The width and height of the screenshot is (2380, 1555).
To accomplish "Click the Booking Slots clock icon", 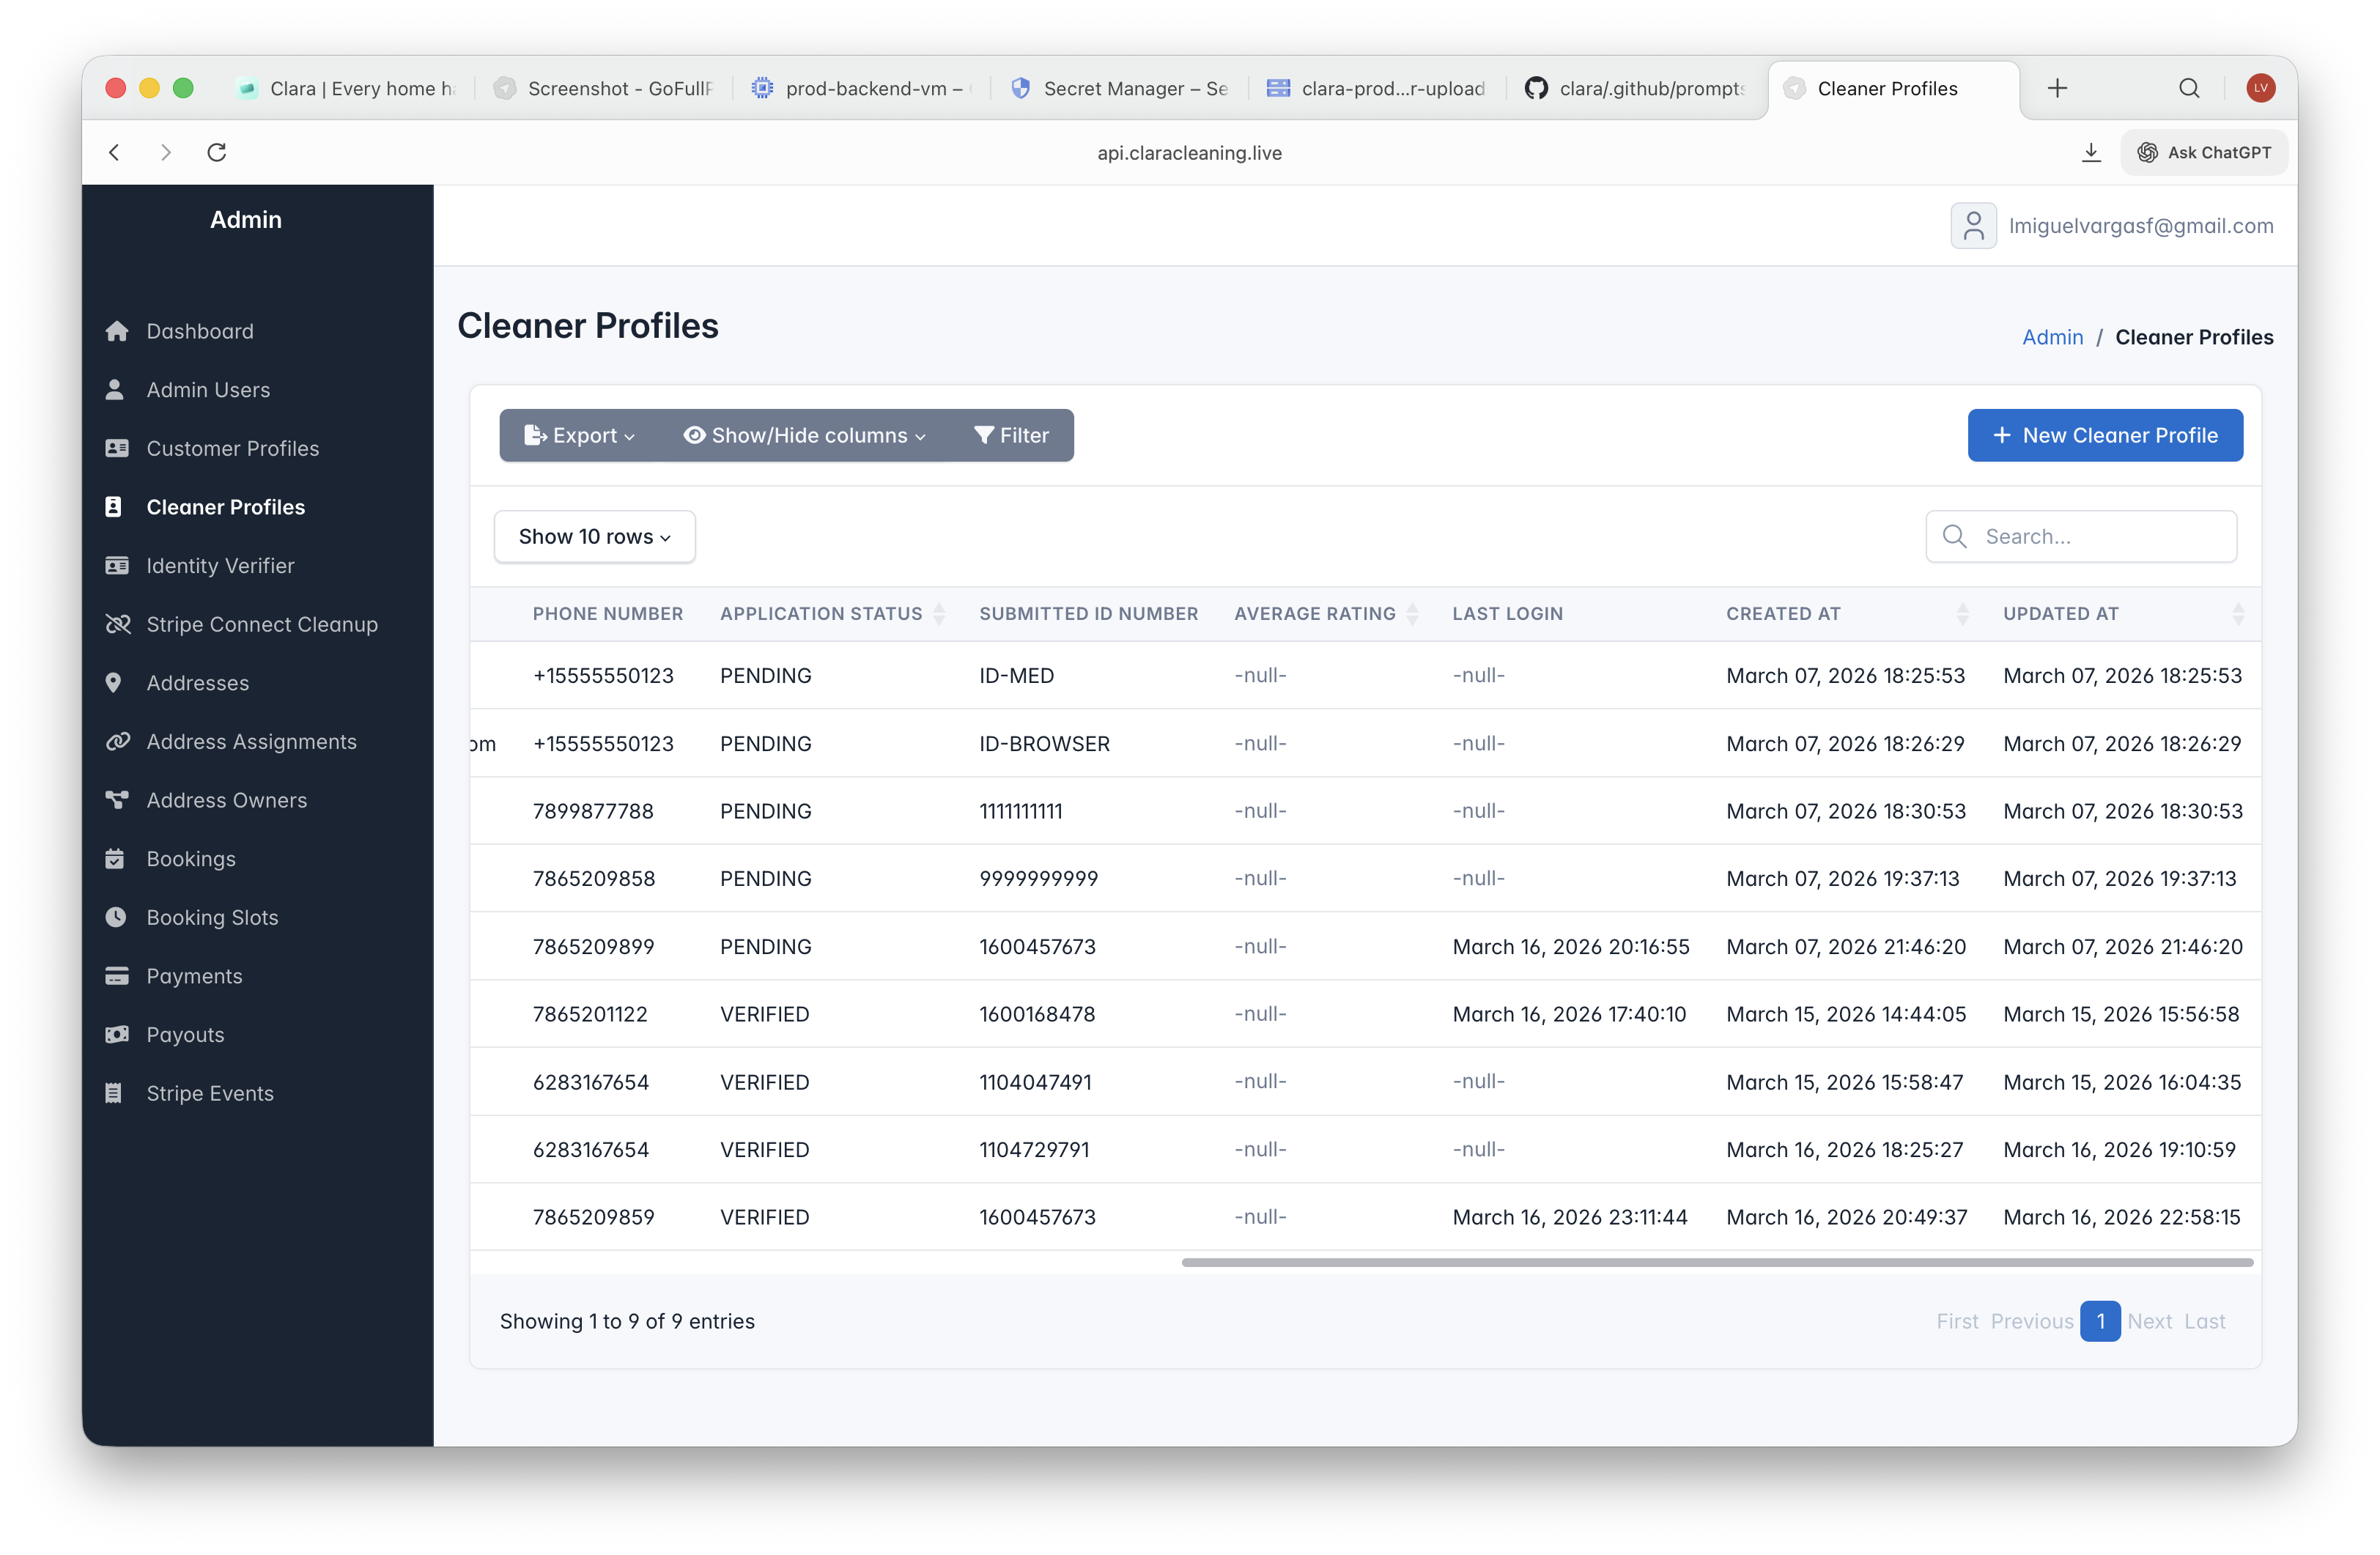I will pos(116,917).
